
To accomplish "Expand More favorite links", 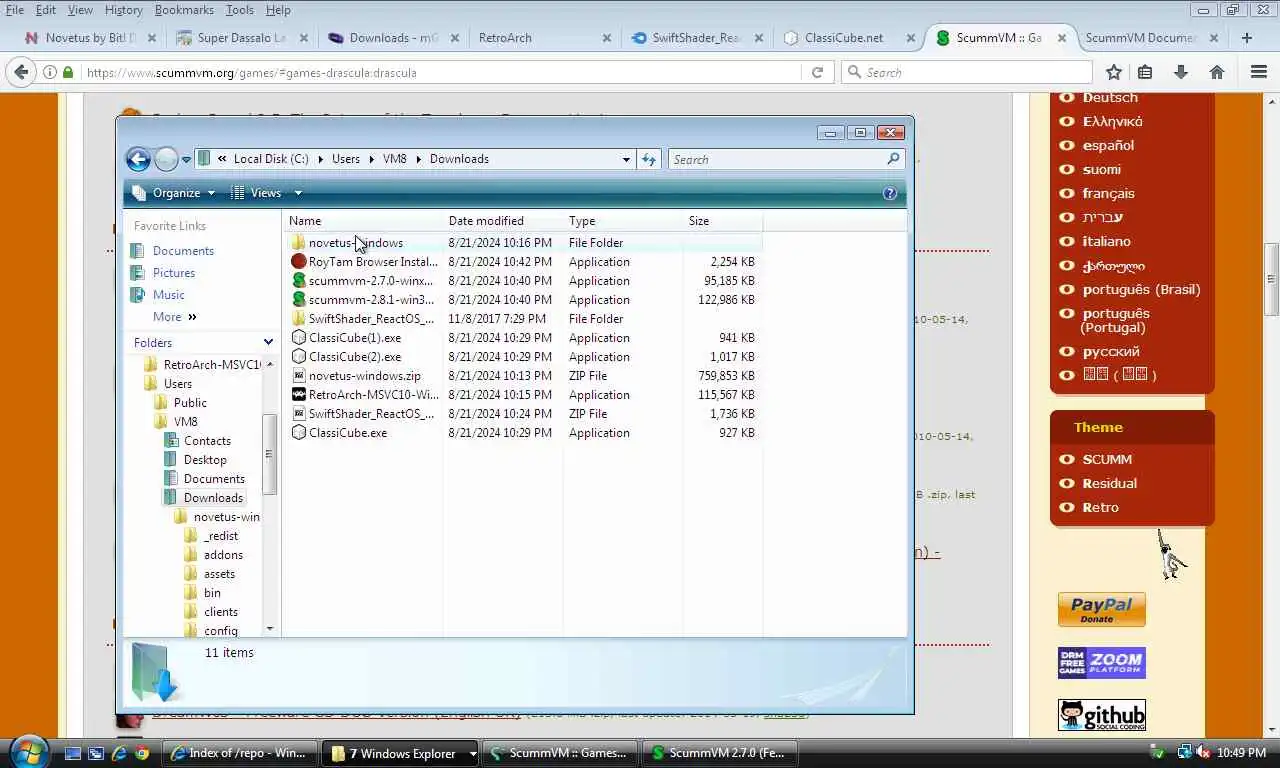I will click(175, 317).
